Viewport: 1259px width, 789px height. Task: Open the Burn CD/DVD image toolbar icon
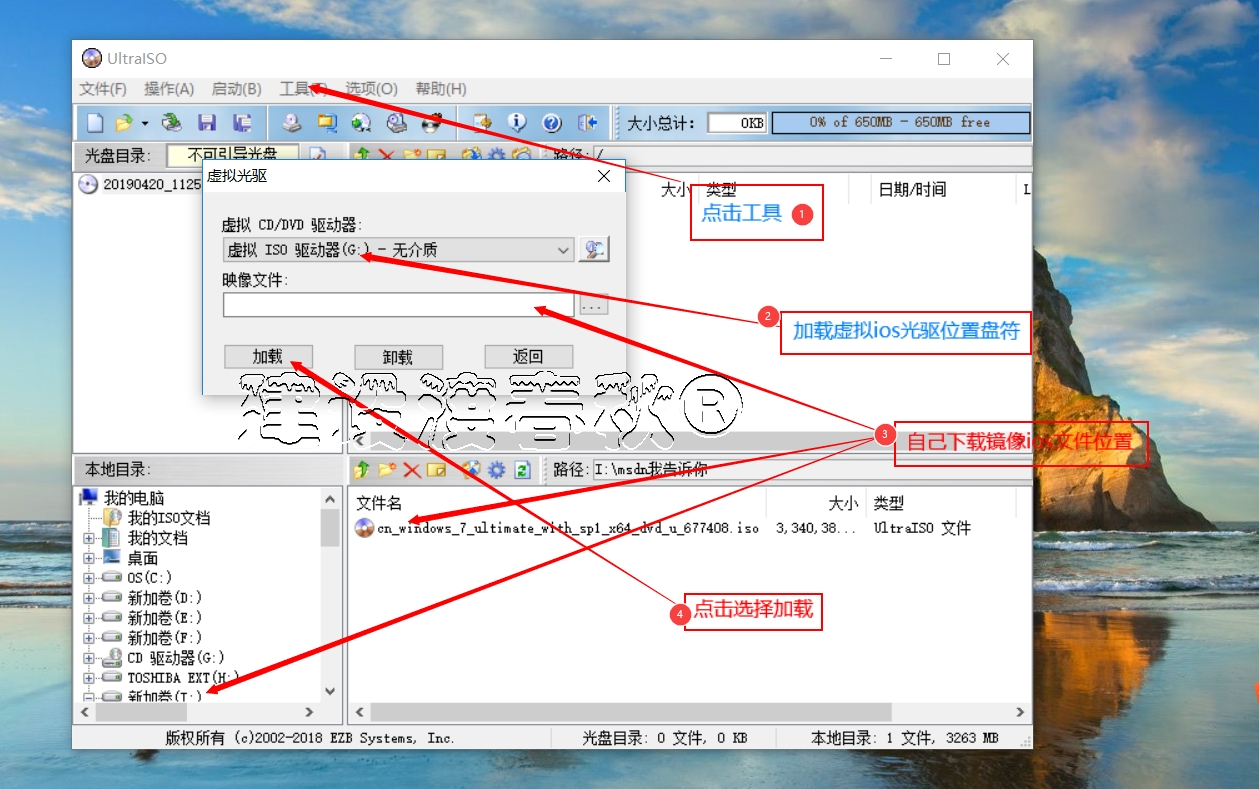[395, 122]
